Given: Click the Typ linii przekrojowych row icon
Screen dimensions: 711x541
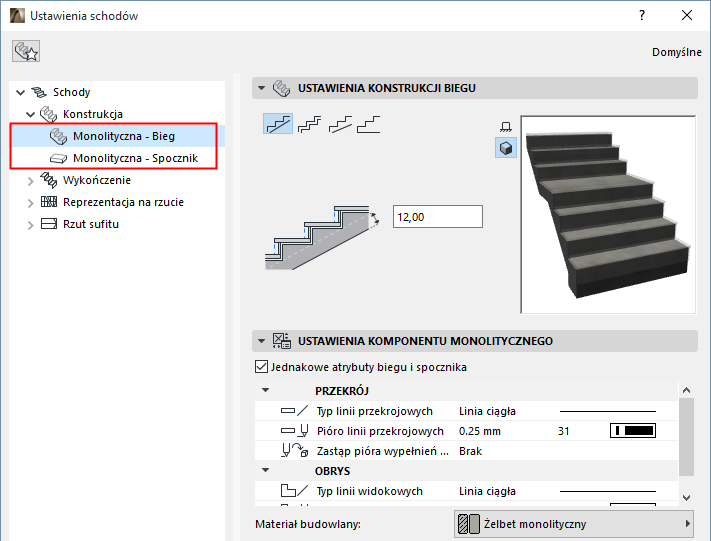Looking at the screenshot, I should click(x=294, y=411).
